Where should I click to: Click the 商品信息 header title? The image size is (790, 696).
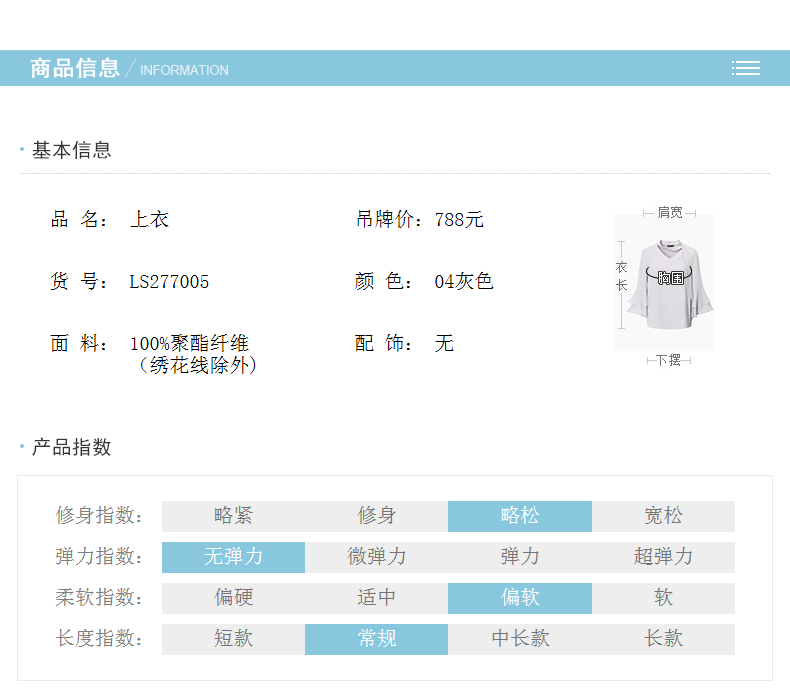pos(75,68)
